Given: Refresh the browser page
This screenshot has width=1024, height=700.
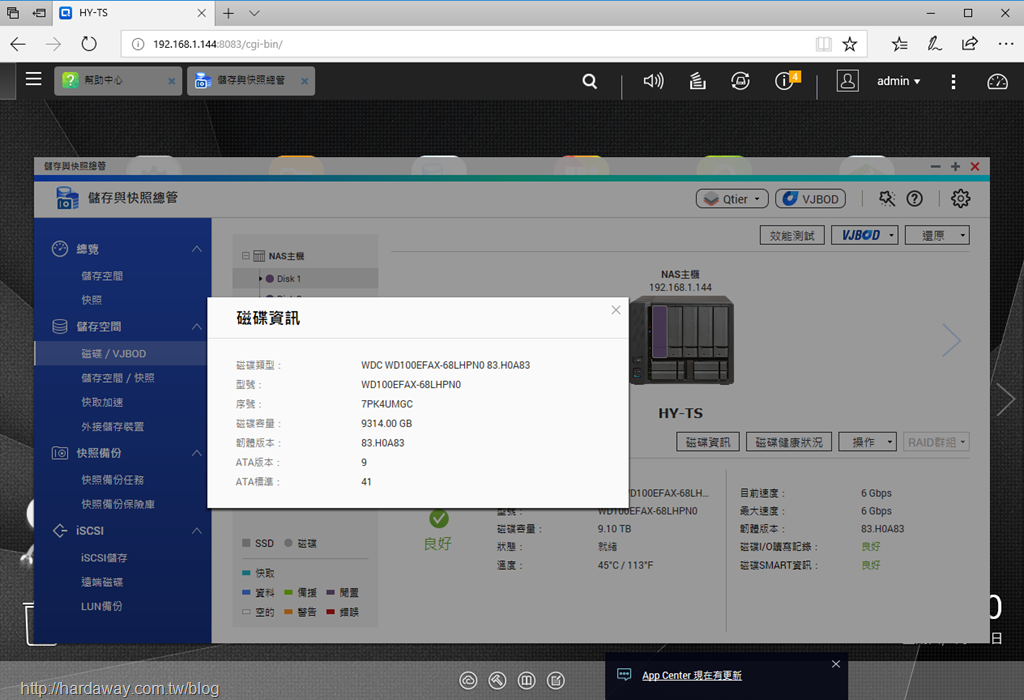Looking at the screenshot, I should click(x=89, y=44).
